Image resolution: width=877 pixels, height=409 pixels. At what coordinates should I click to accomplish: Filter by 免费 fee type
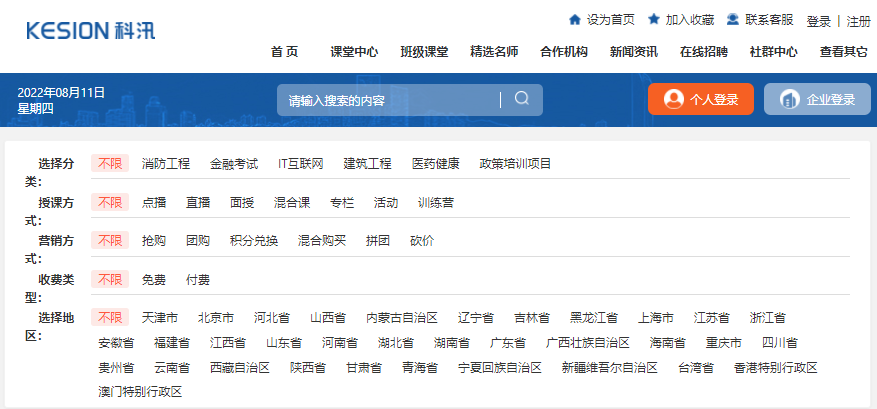click(x=154, y=280)
